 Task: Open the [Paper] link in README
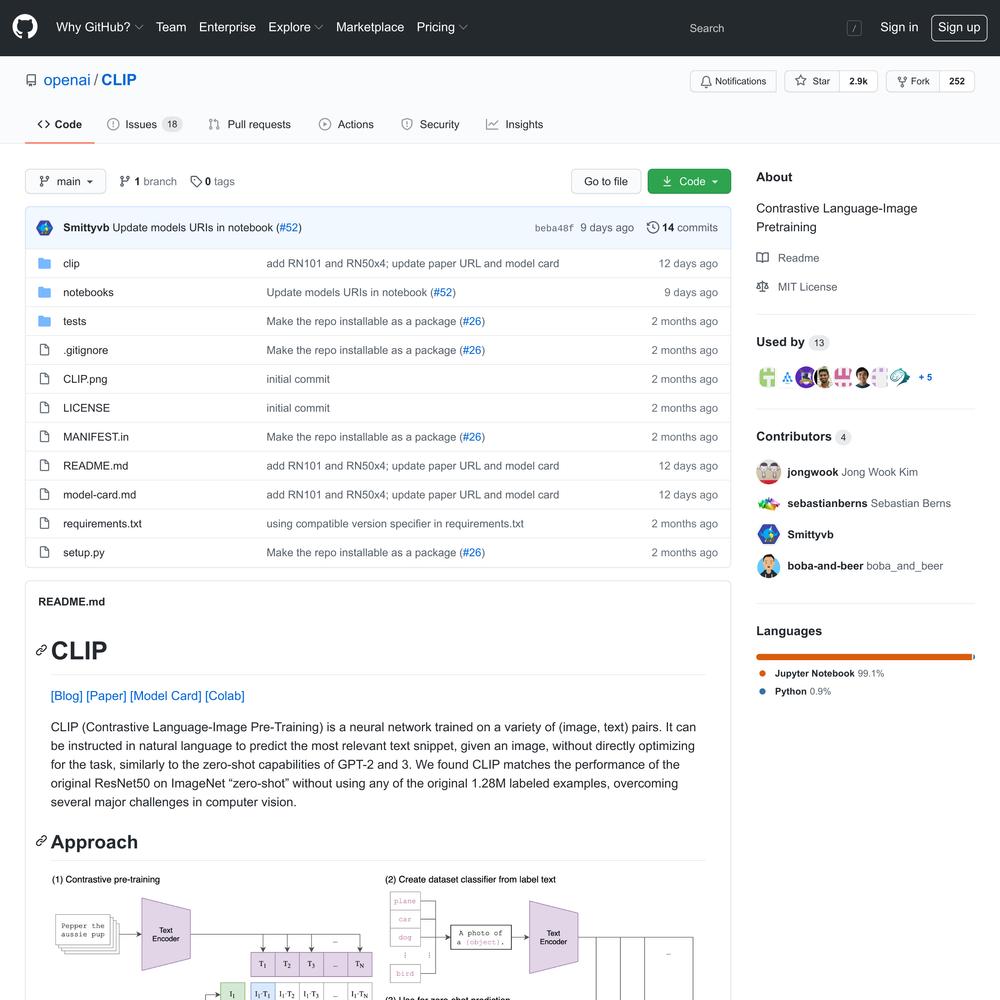[106, 696]
